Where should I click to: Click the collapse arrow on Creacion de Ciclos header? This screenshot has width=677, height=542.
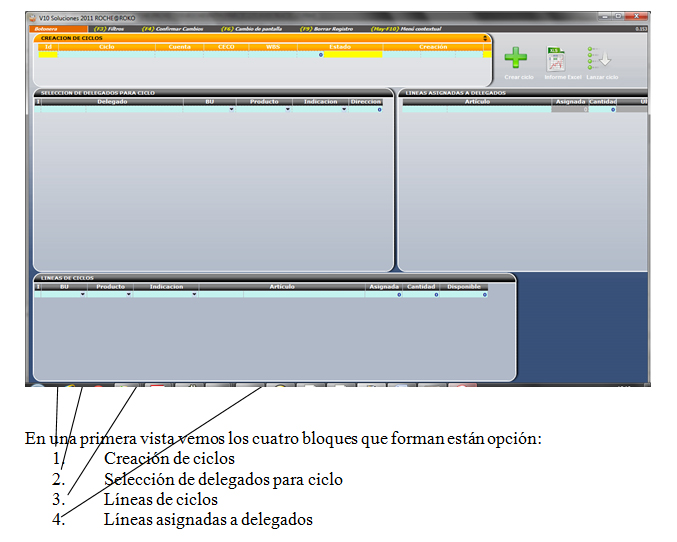pos(485,38)
